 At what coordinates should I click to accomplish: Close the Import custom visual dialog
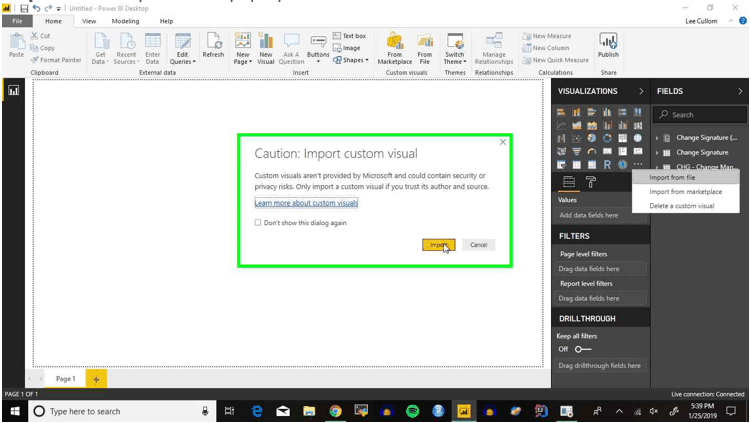[x=502, y=142]
